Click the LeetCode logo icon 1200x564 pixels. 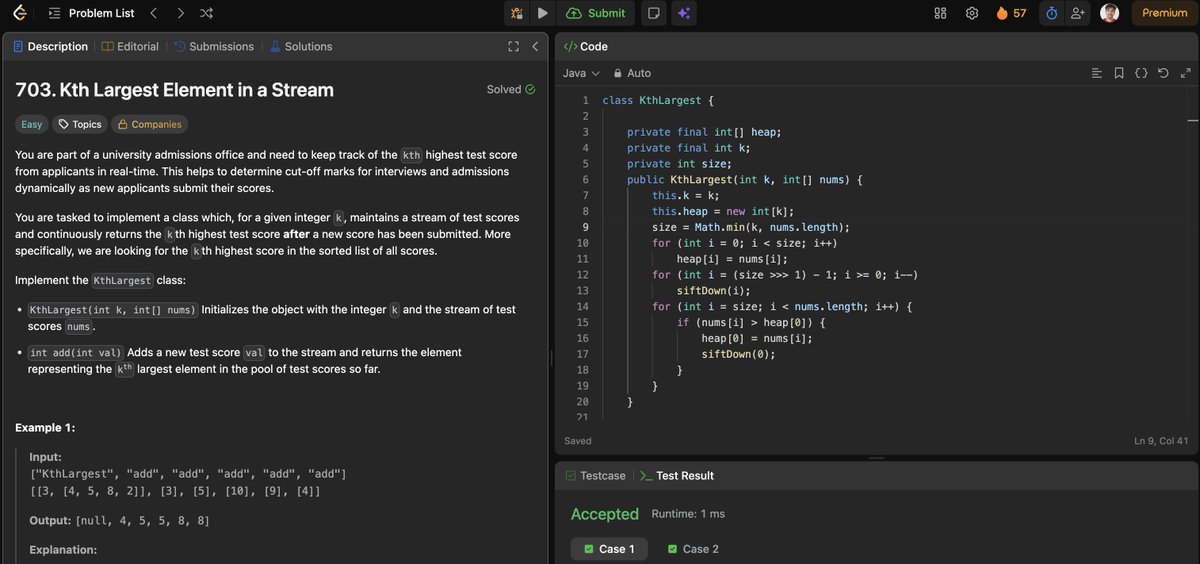point(21,13)
